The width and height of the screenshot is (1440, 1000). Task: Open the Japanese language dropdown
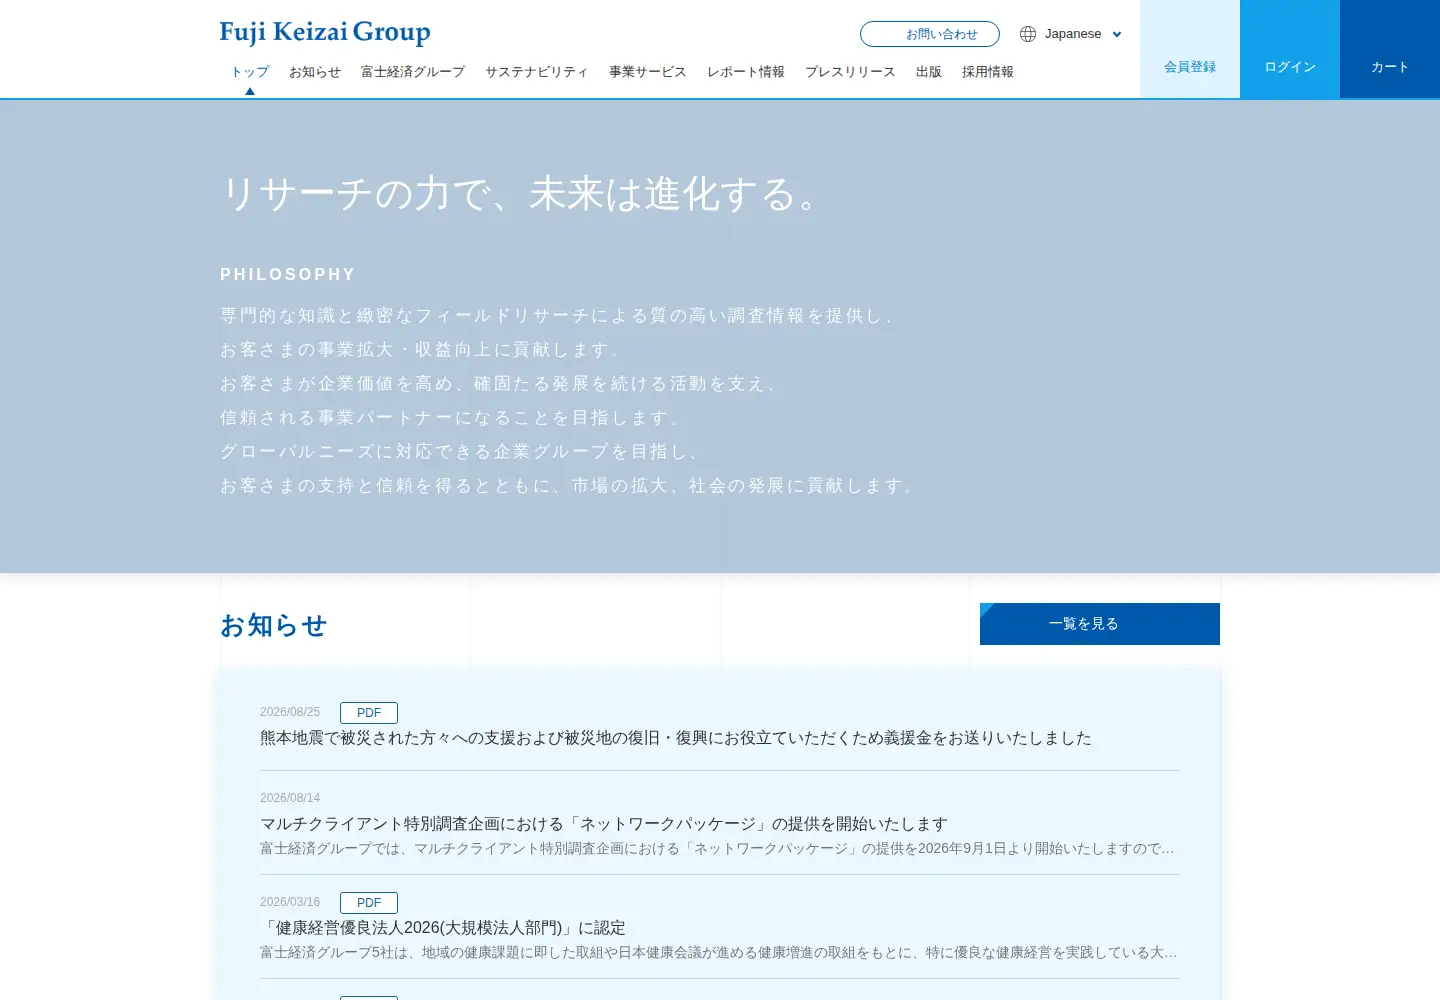point(1082,34)
